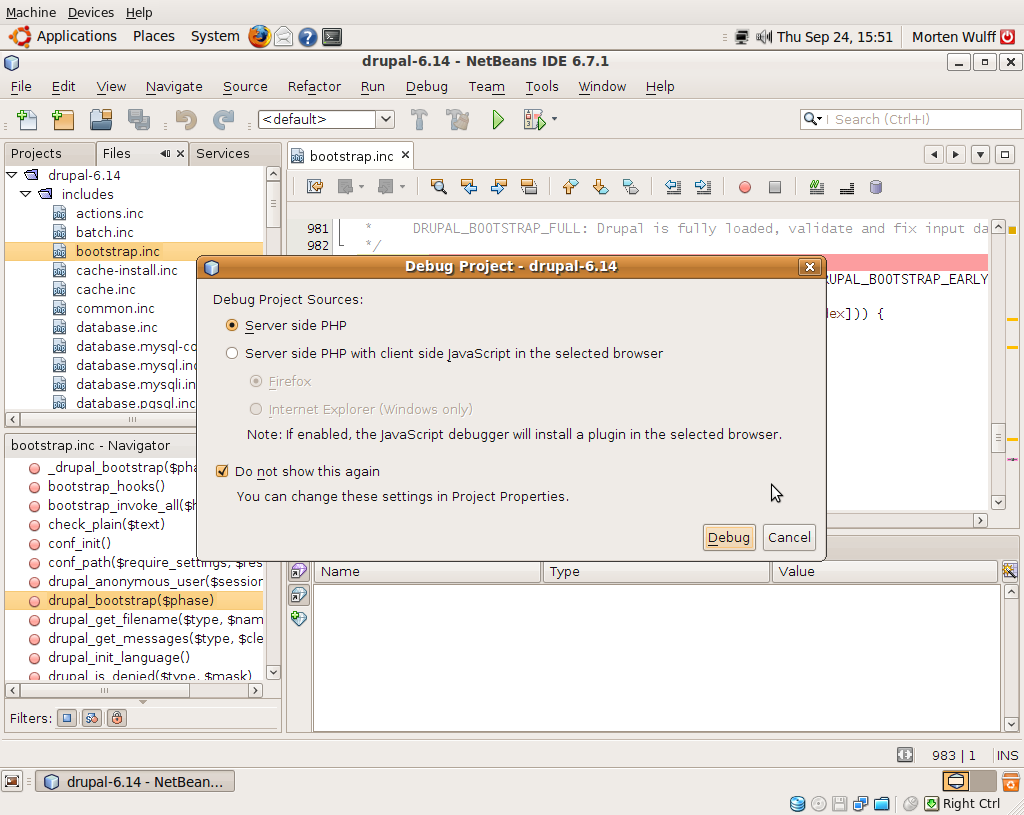Click the Build Project hammer icon
The width and height of the screenshot is (1024, 815).
419,120
